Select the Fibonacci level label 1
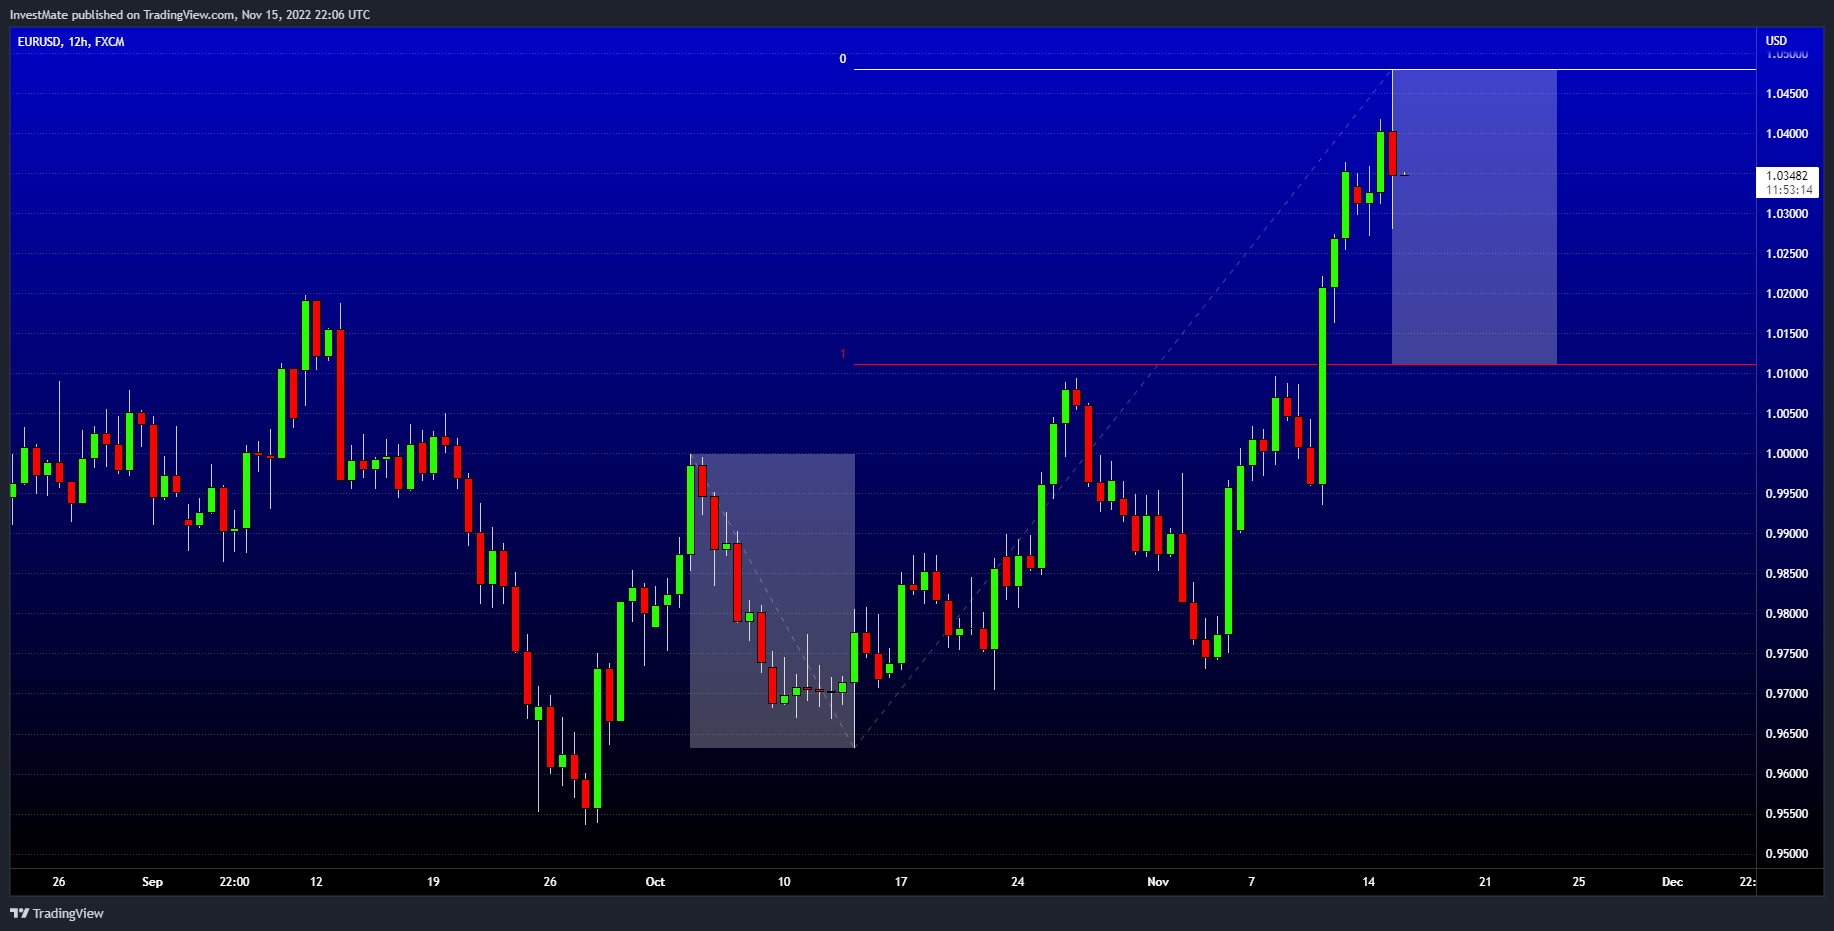The image size is (1834, 931). (x=843, y=354)
